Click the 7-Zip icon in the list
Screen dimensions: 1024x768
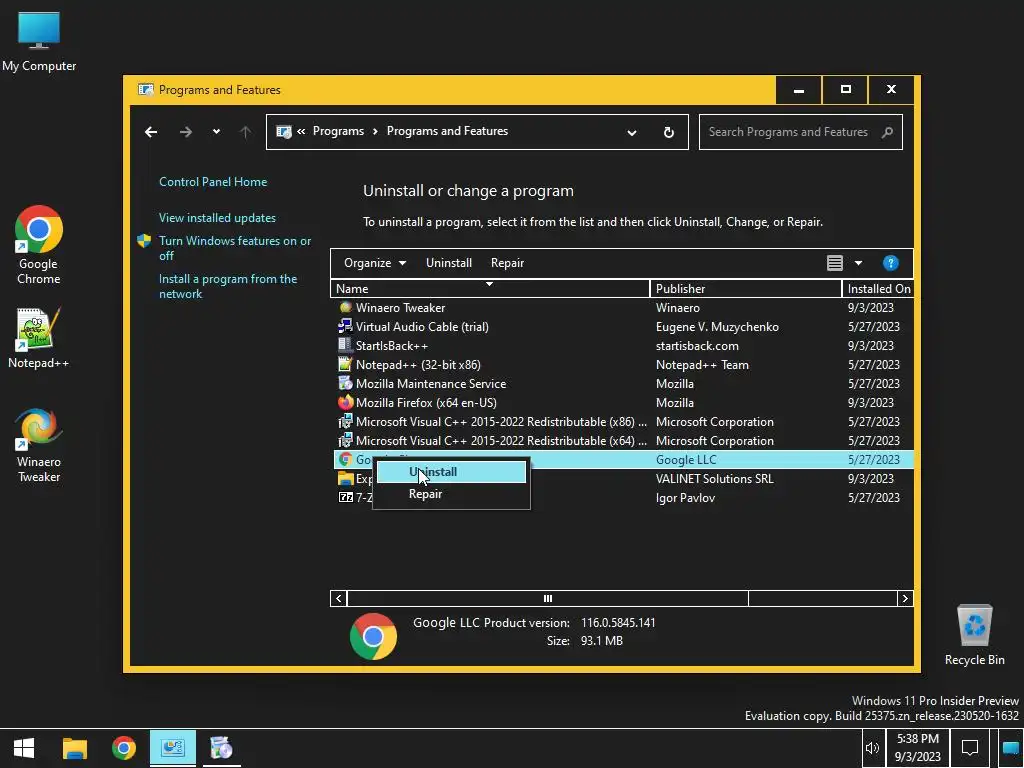click(x=345, y=498)
